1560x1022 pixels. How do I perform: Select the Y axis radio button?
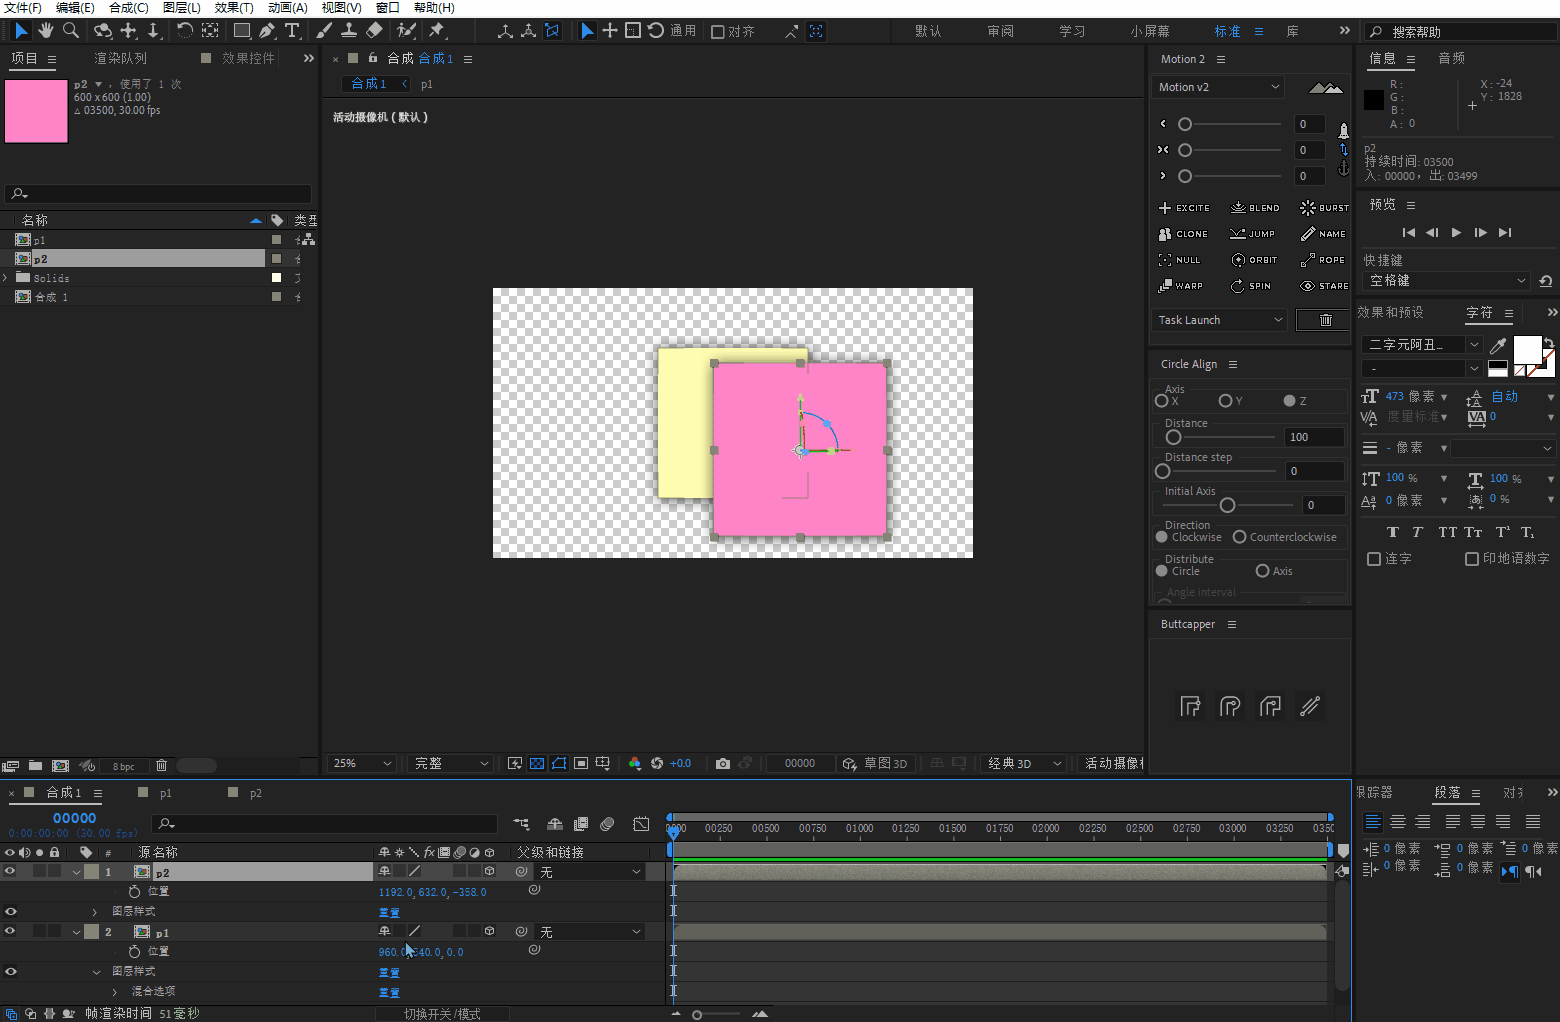coord(1225,401)
